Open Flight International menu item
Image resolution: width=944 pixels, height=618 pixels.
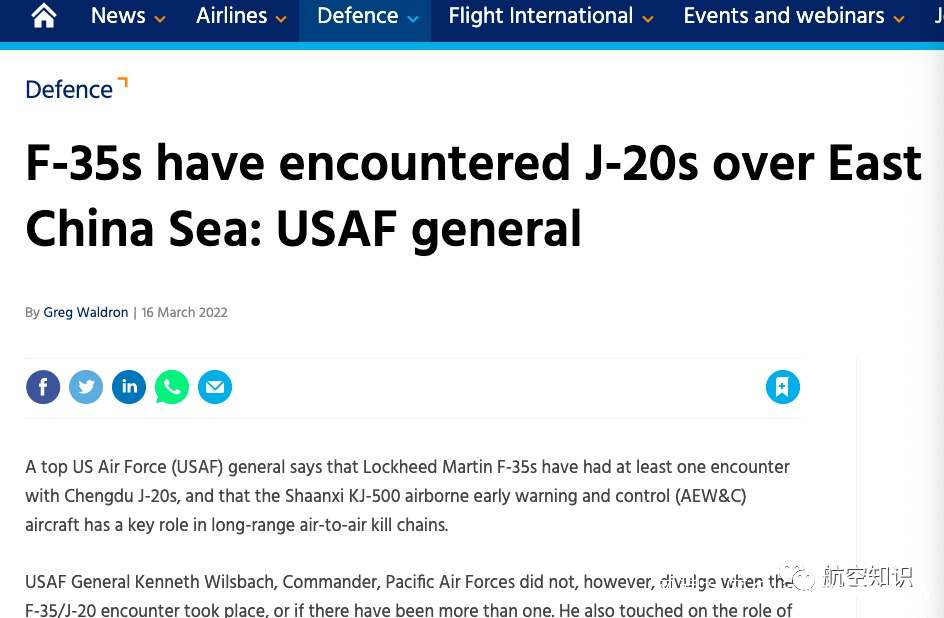pyautogui.click(x=540, y=16)
